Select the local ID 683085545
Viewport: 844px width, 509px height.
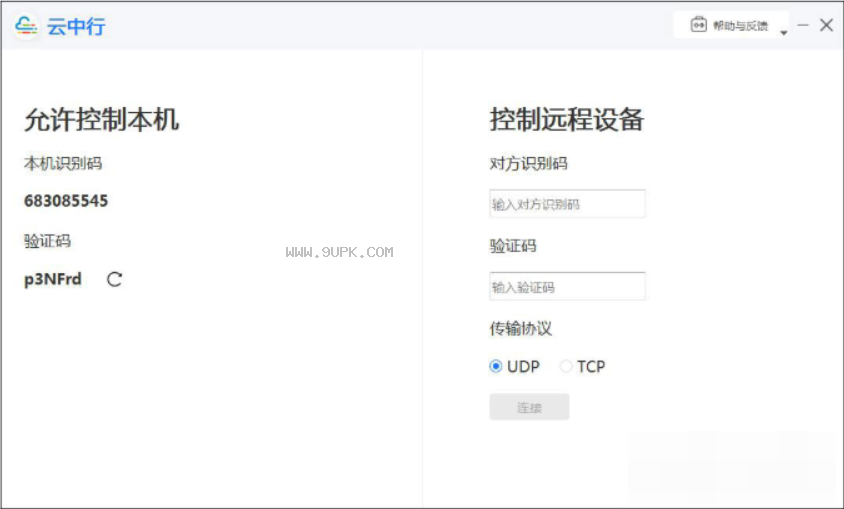tap(66, 201)
